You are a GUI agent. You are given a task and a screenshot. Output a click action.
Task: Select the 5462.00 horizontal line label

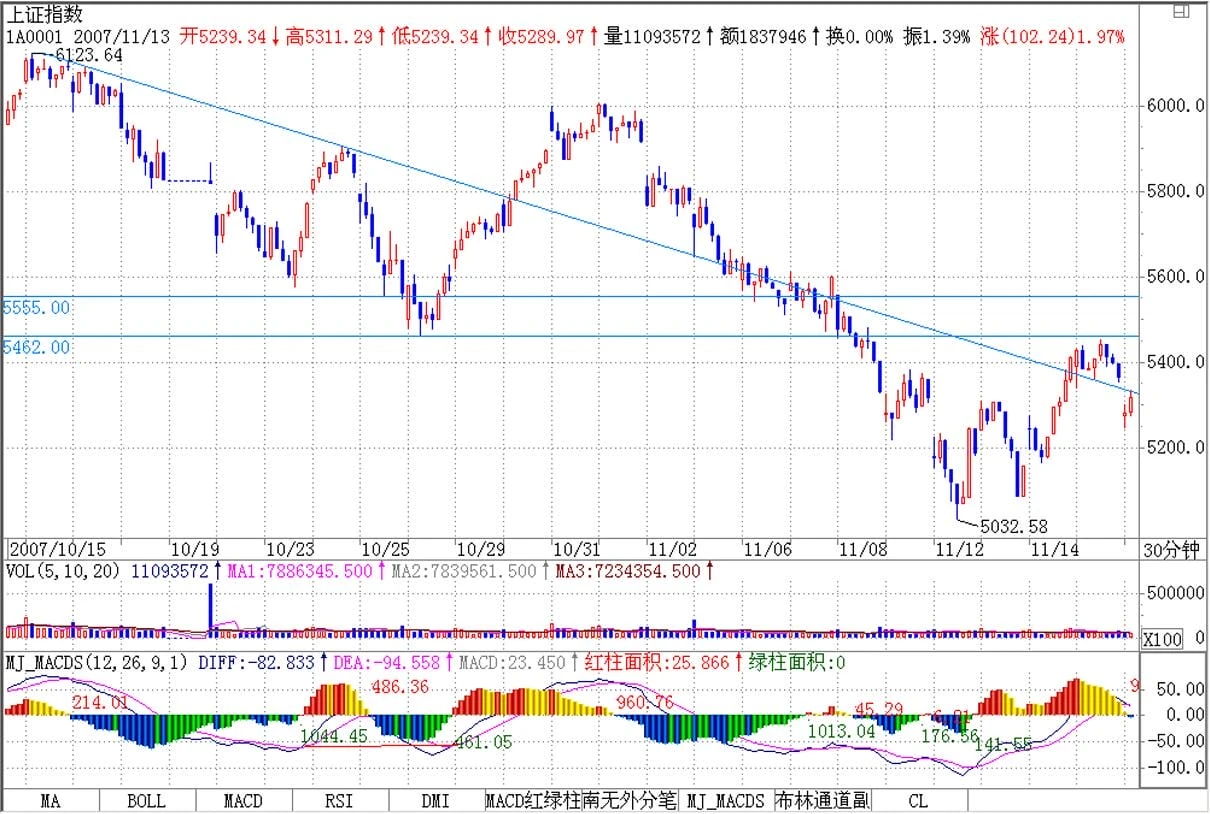point(36,347)
